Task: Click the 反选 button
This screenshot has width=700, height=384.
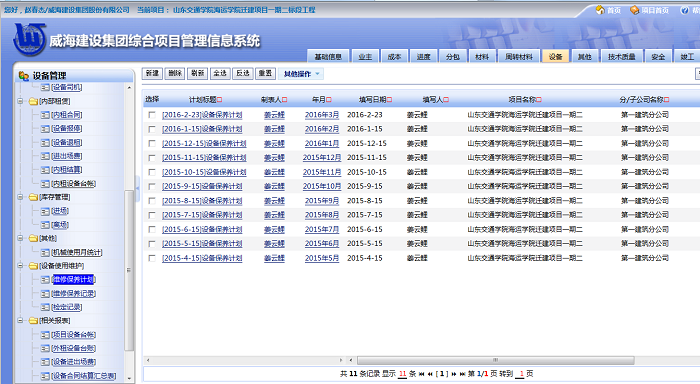Action: click(x=243, y=74)
